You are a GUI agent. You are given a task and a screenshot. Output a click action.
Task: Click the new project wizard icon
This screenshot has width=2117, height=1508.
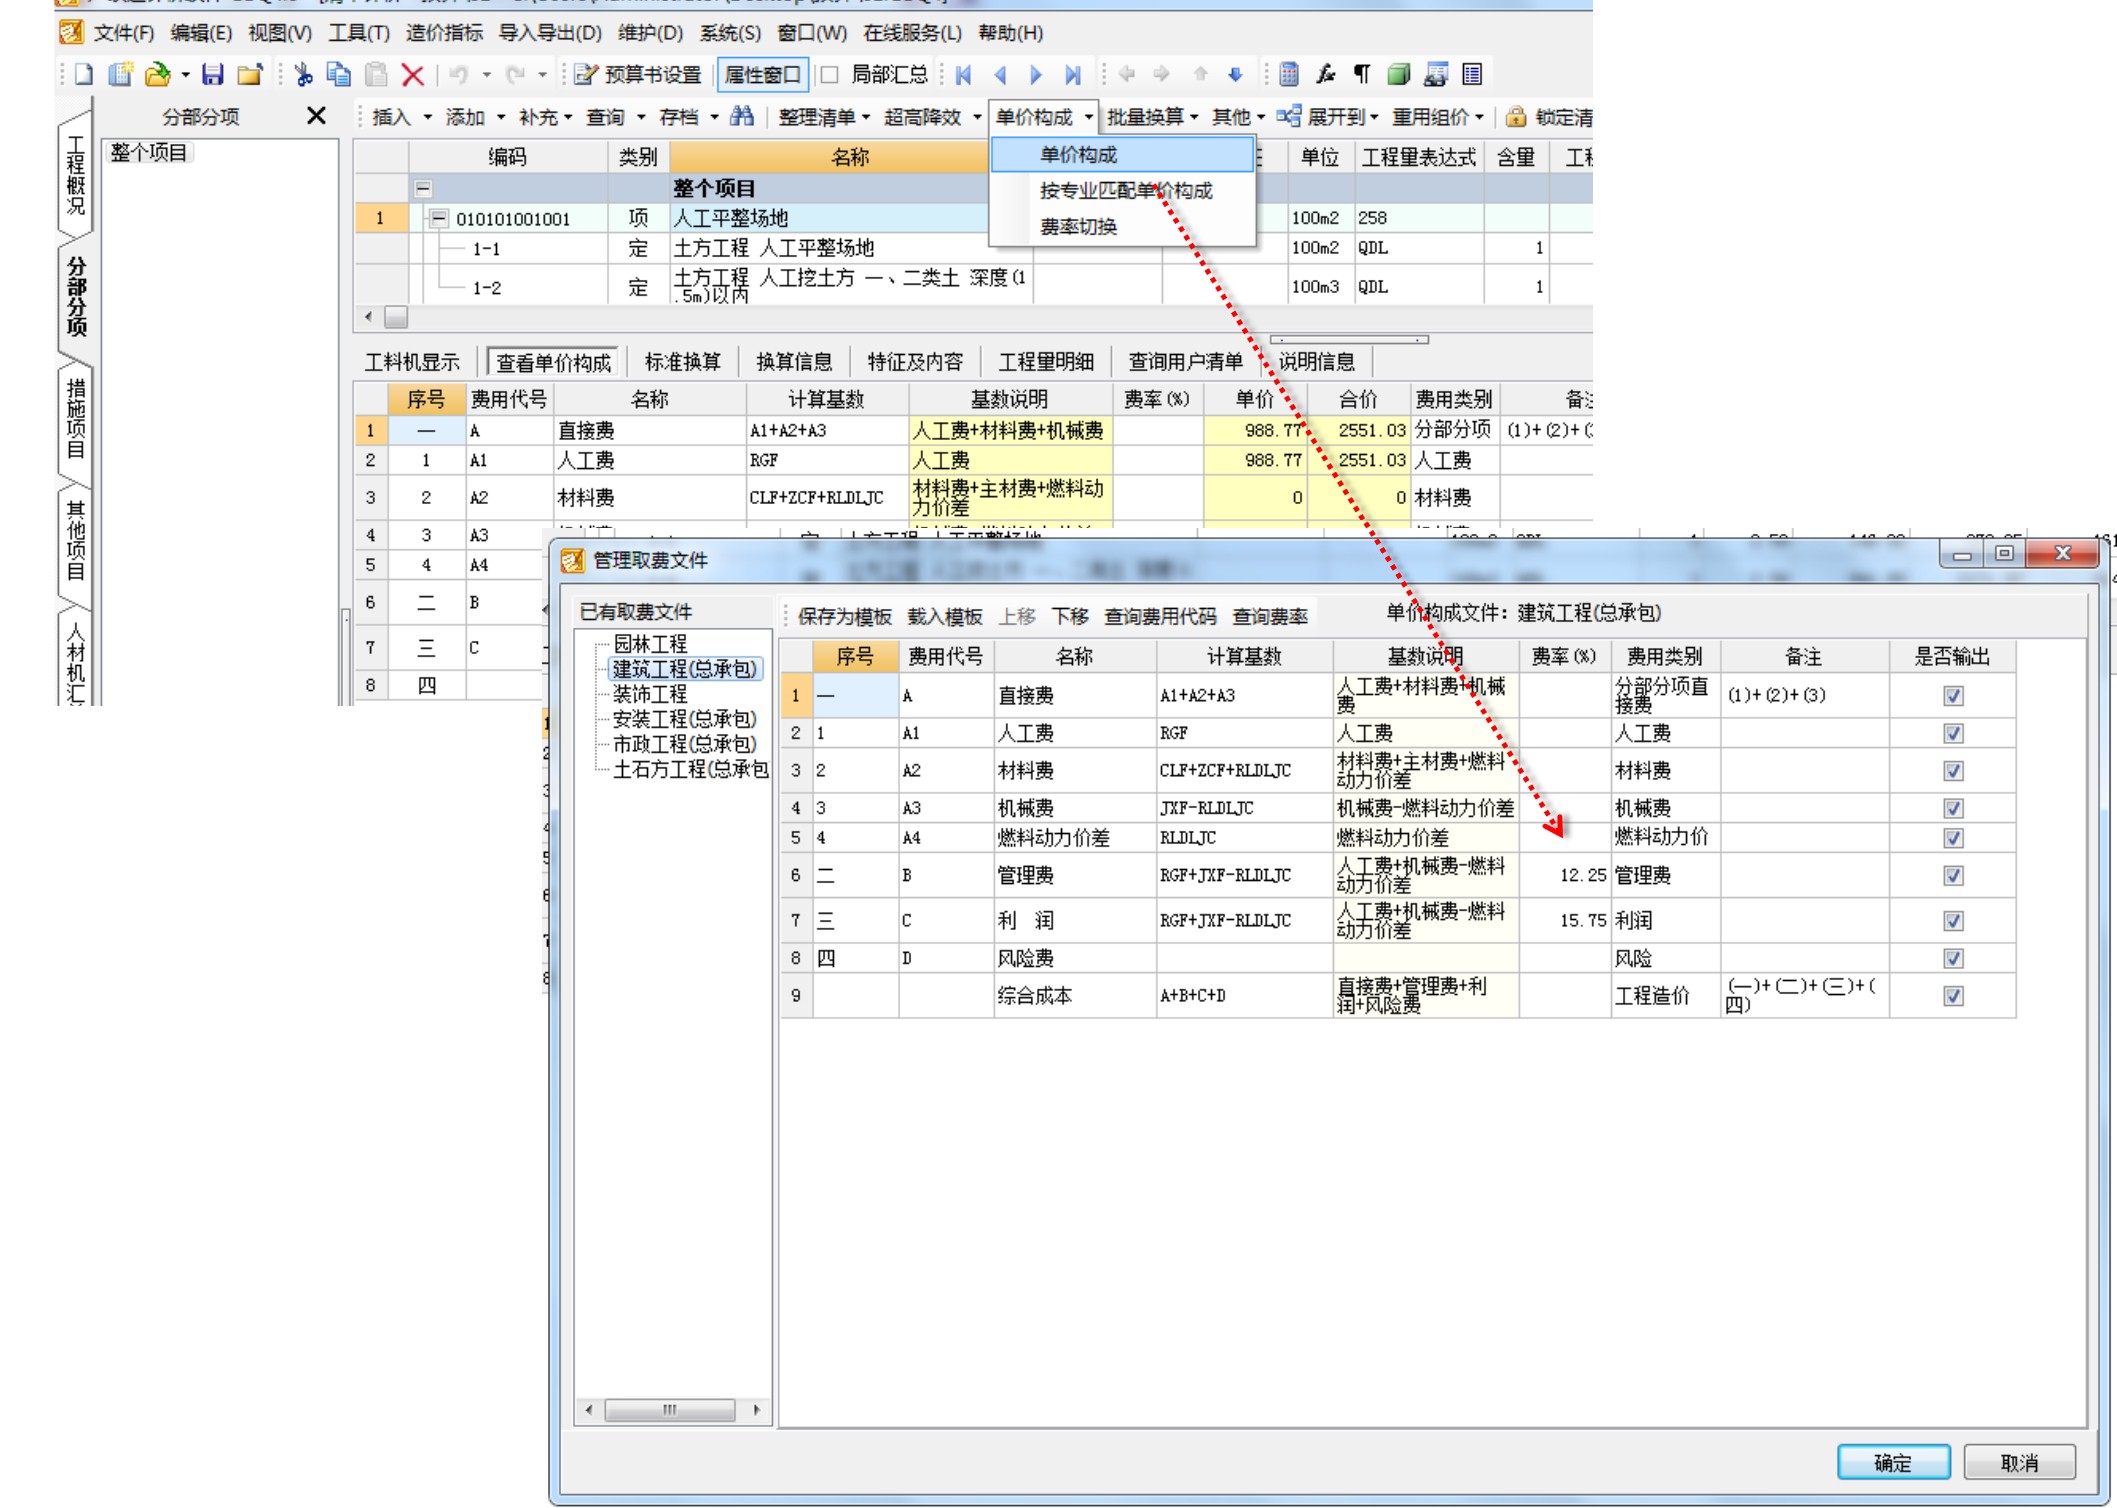coord(121,74)
